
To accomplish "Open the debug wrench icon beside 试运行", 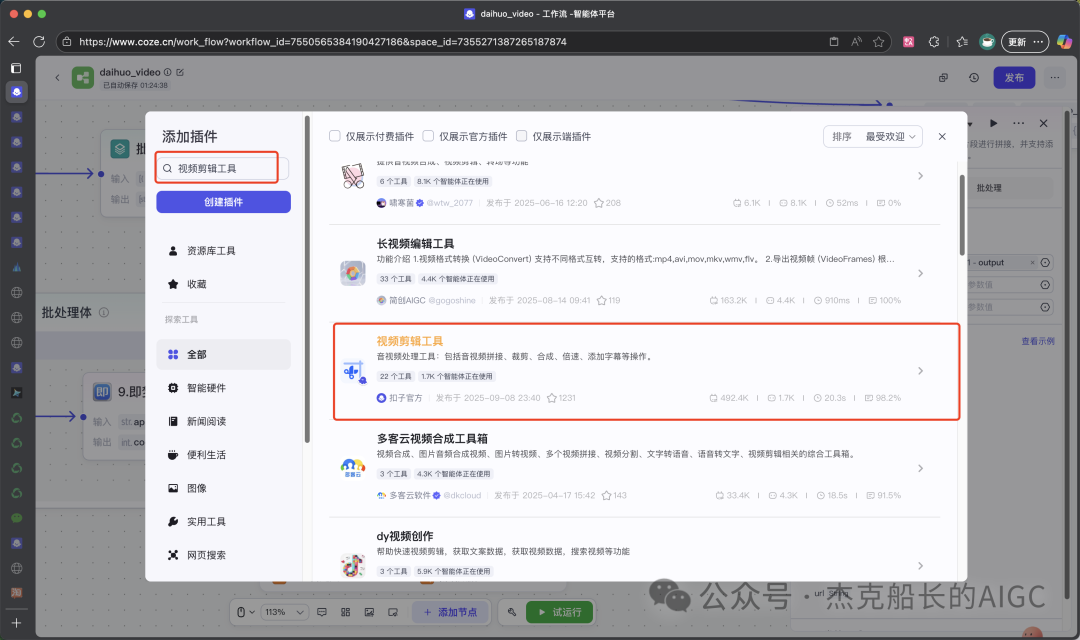I will [x=512, y=612].
